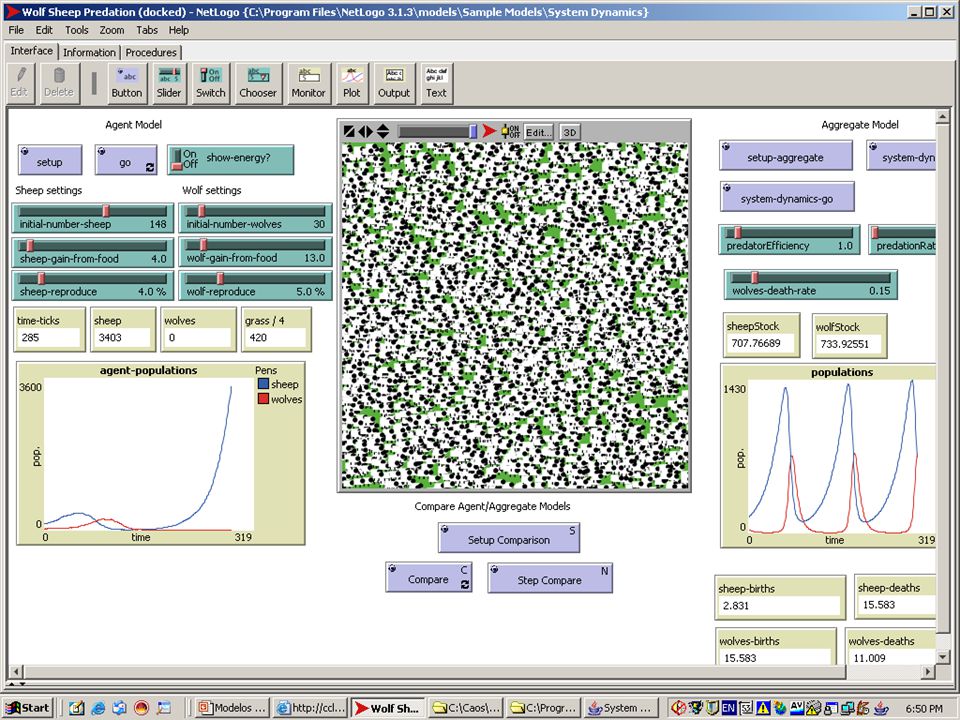Click the Edit pencil toolbar icon
The width and height of the screenshot is (960, 720).
(x=19, y=83)
